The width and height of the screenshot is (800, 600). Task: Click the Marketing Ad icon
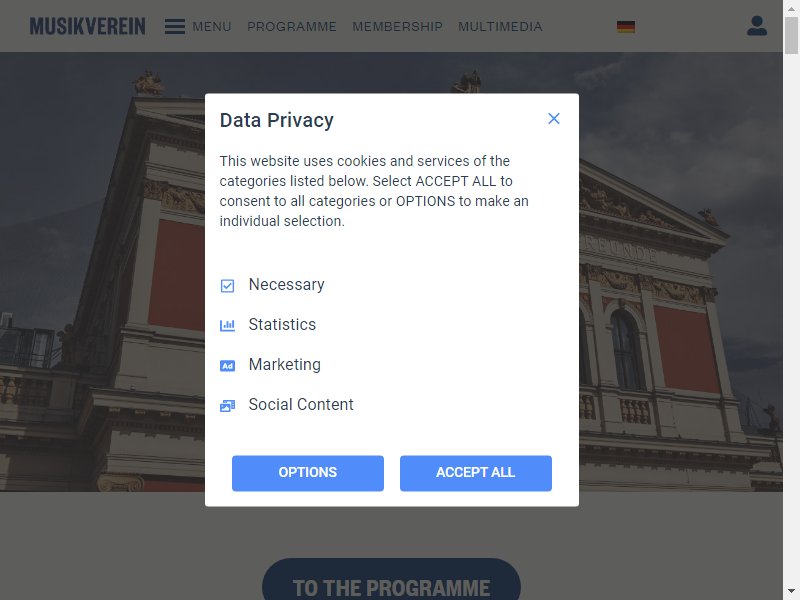228,365
